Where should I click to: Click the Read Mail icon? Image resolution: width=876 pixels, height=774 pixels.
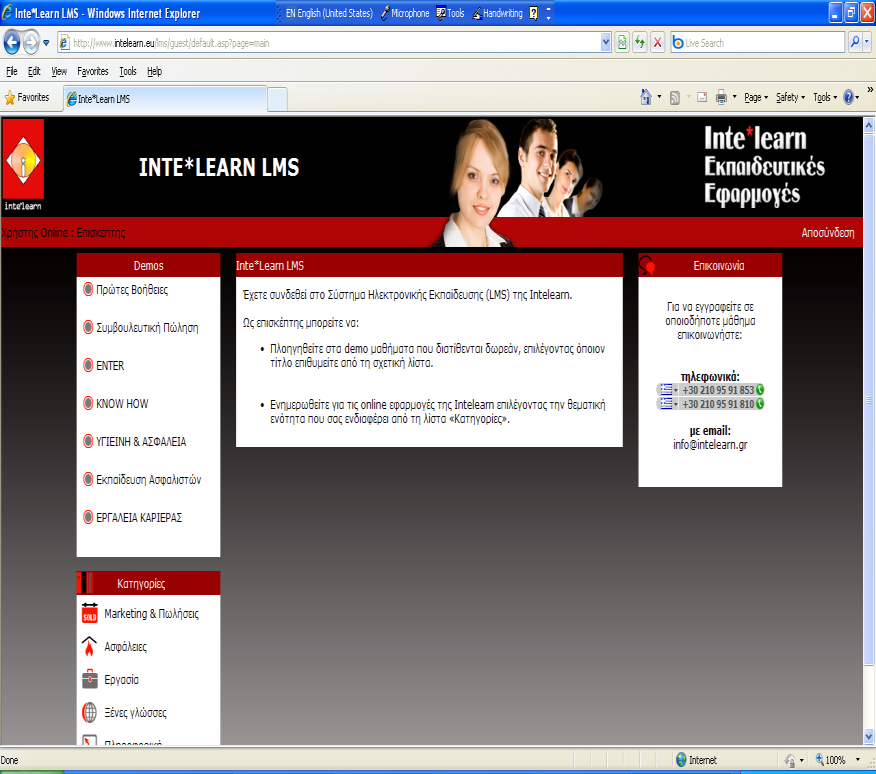[x=702, y=97]
